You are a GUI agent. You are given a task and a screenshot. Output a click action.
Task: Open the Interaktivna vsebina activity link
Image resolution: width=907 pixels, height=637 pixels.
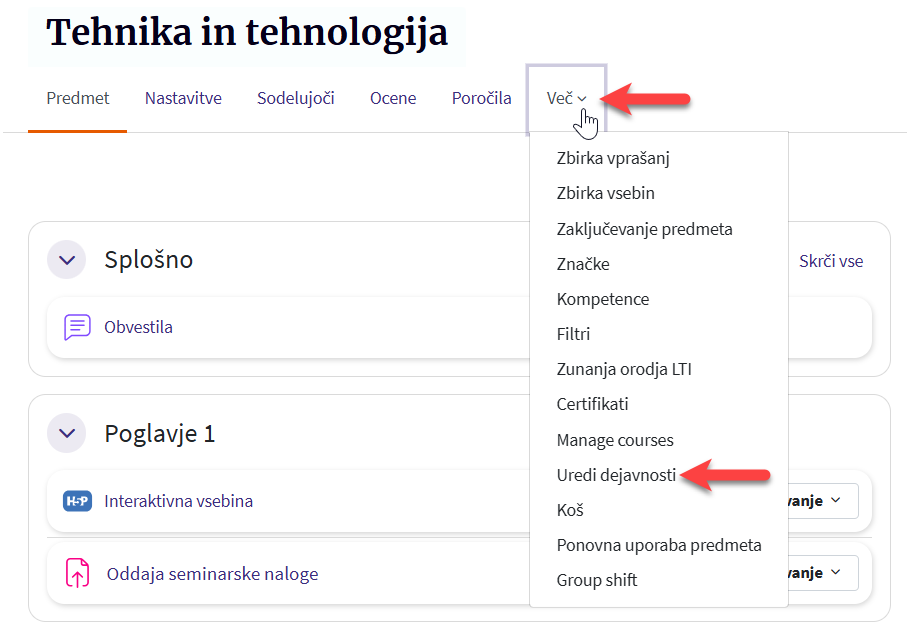pos(178,501)
